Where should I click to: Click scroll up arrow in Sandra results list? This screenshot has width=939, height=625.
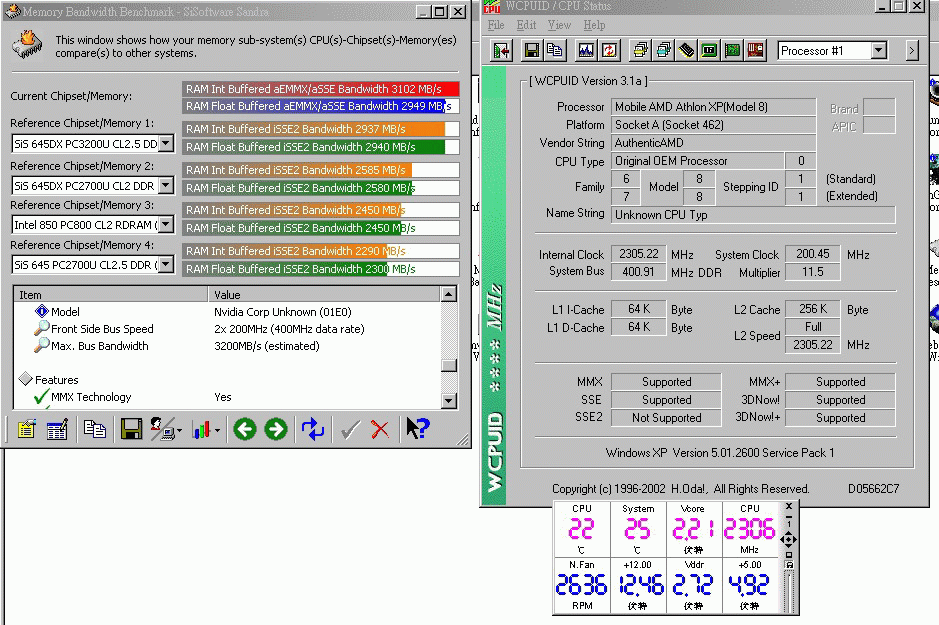click(449, 294)
